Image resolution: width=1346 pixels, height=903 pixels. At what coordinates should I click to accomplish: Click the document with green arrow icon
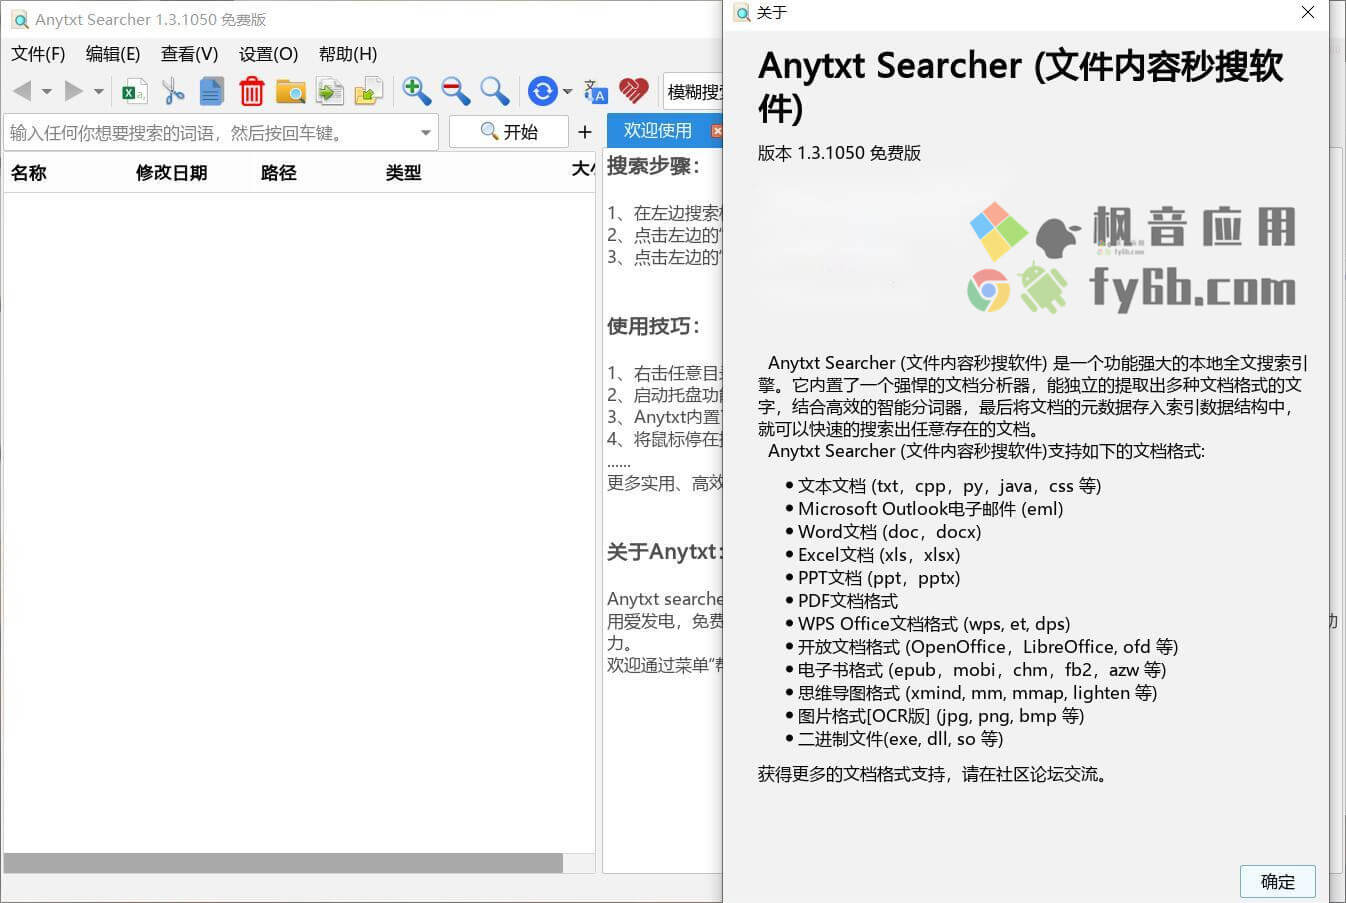329,92
